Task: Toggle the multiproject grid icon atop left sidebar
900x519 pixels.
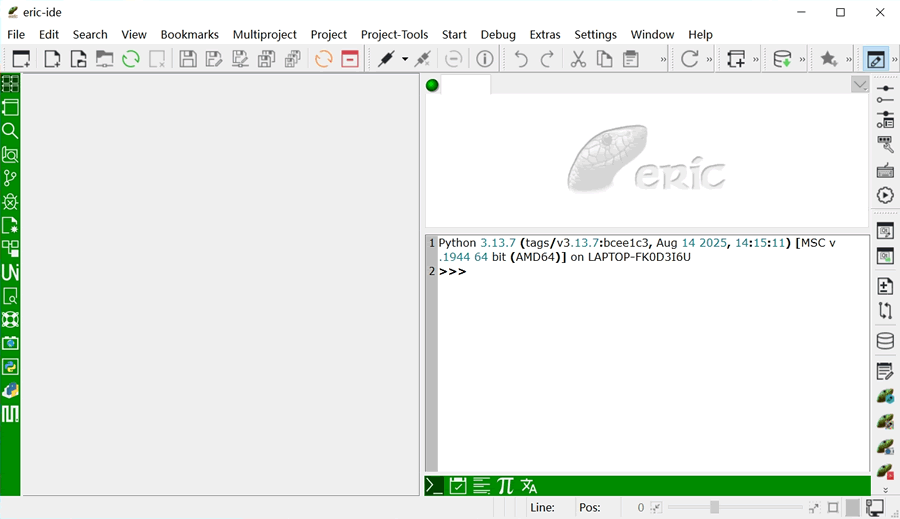Action: point(10,84)
